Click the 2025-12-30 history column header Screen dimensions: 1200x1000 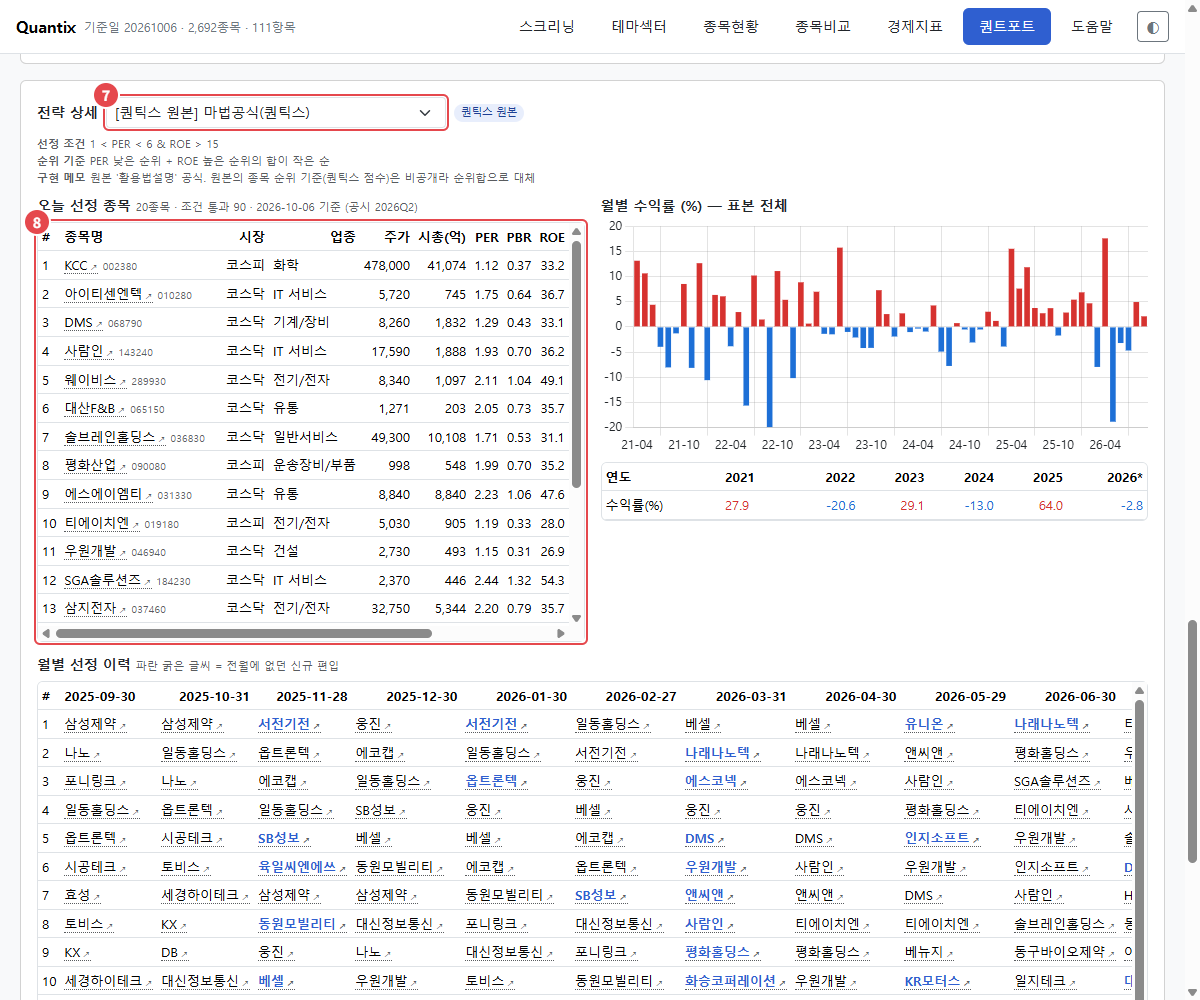tap(422, 696)
